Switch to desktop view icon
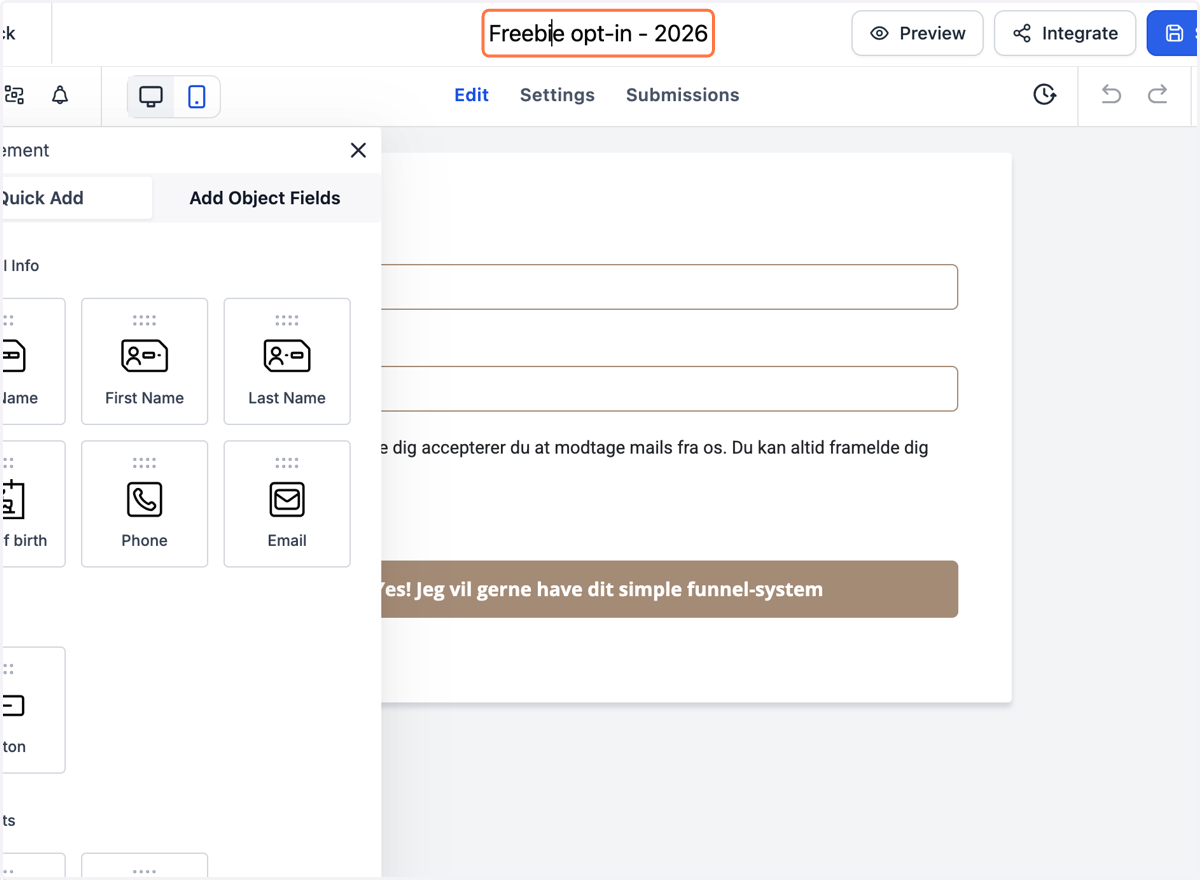 click(151, 97)
